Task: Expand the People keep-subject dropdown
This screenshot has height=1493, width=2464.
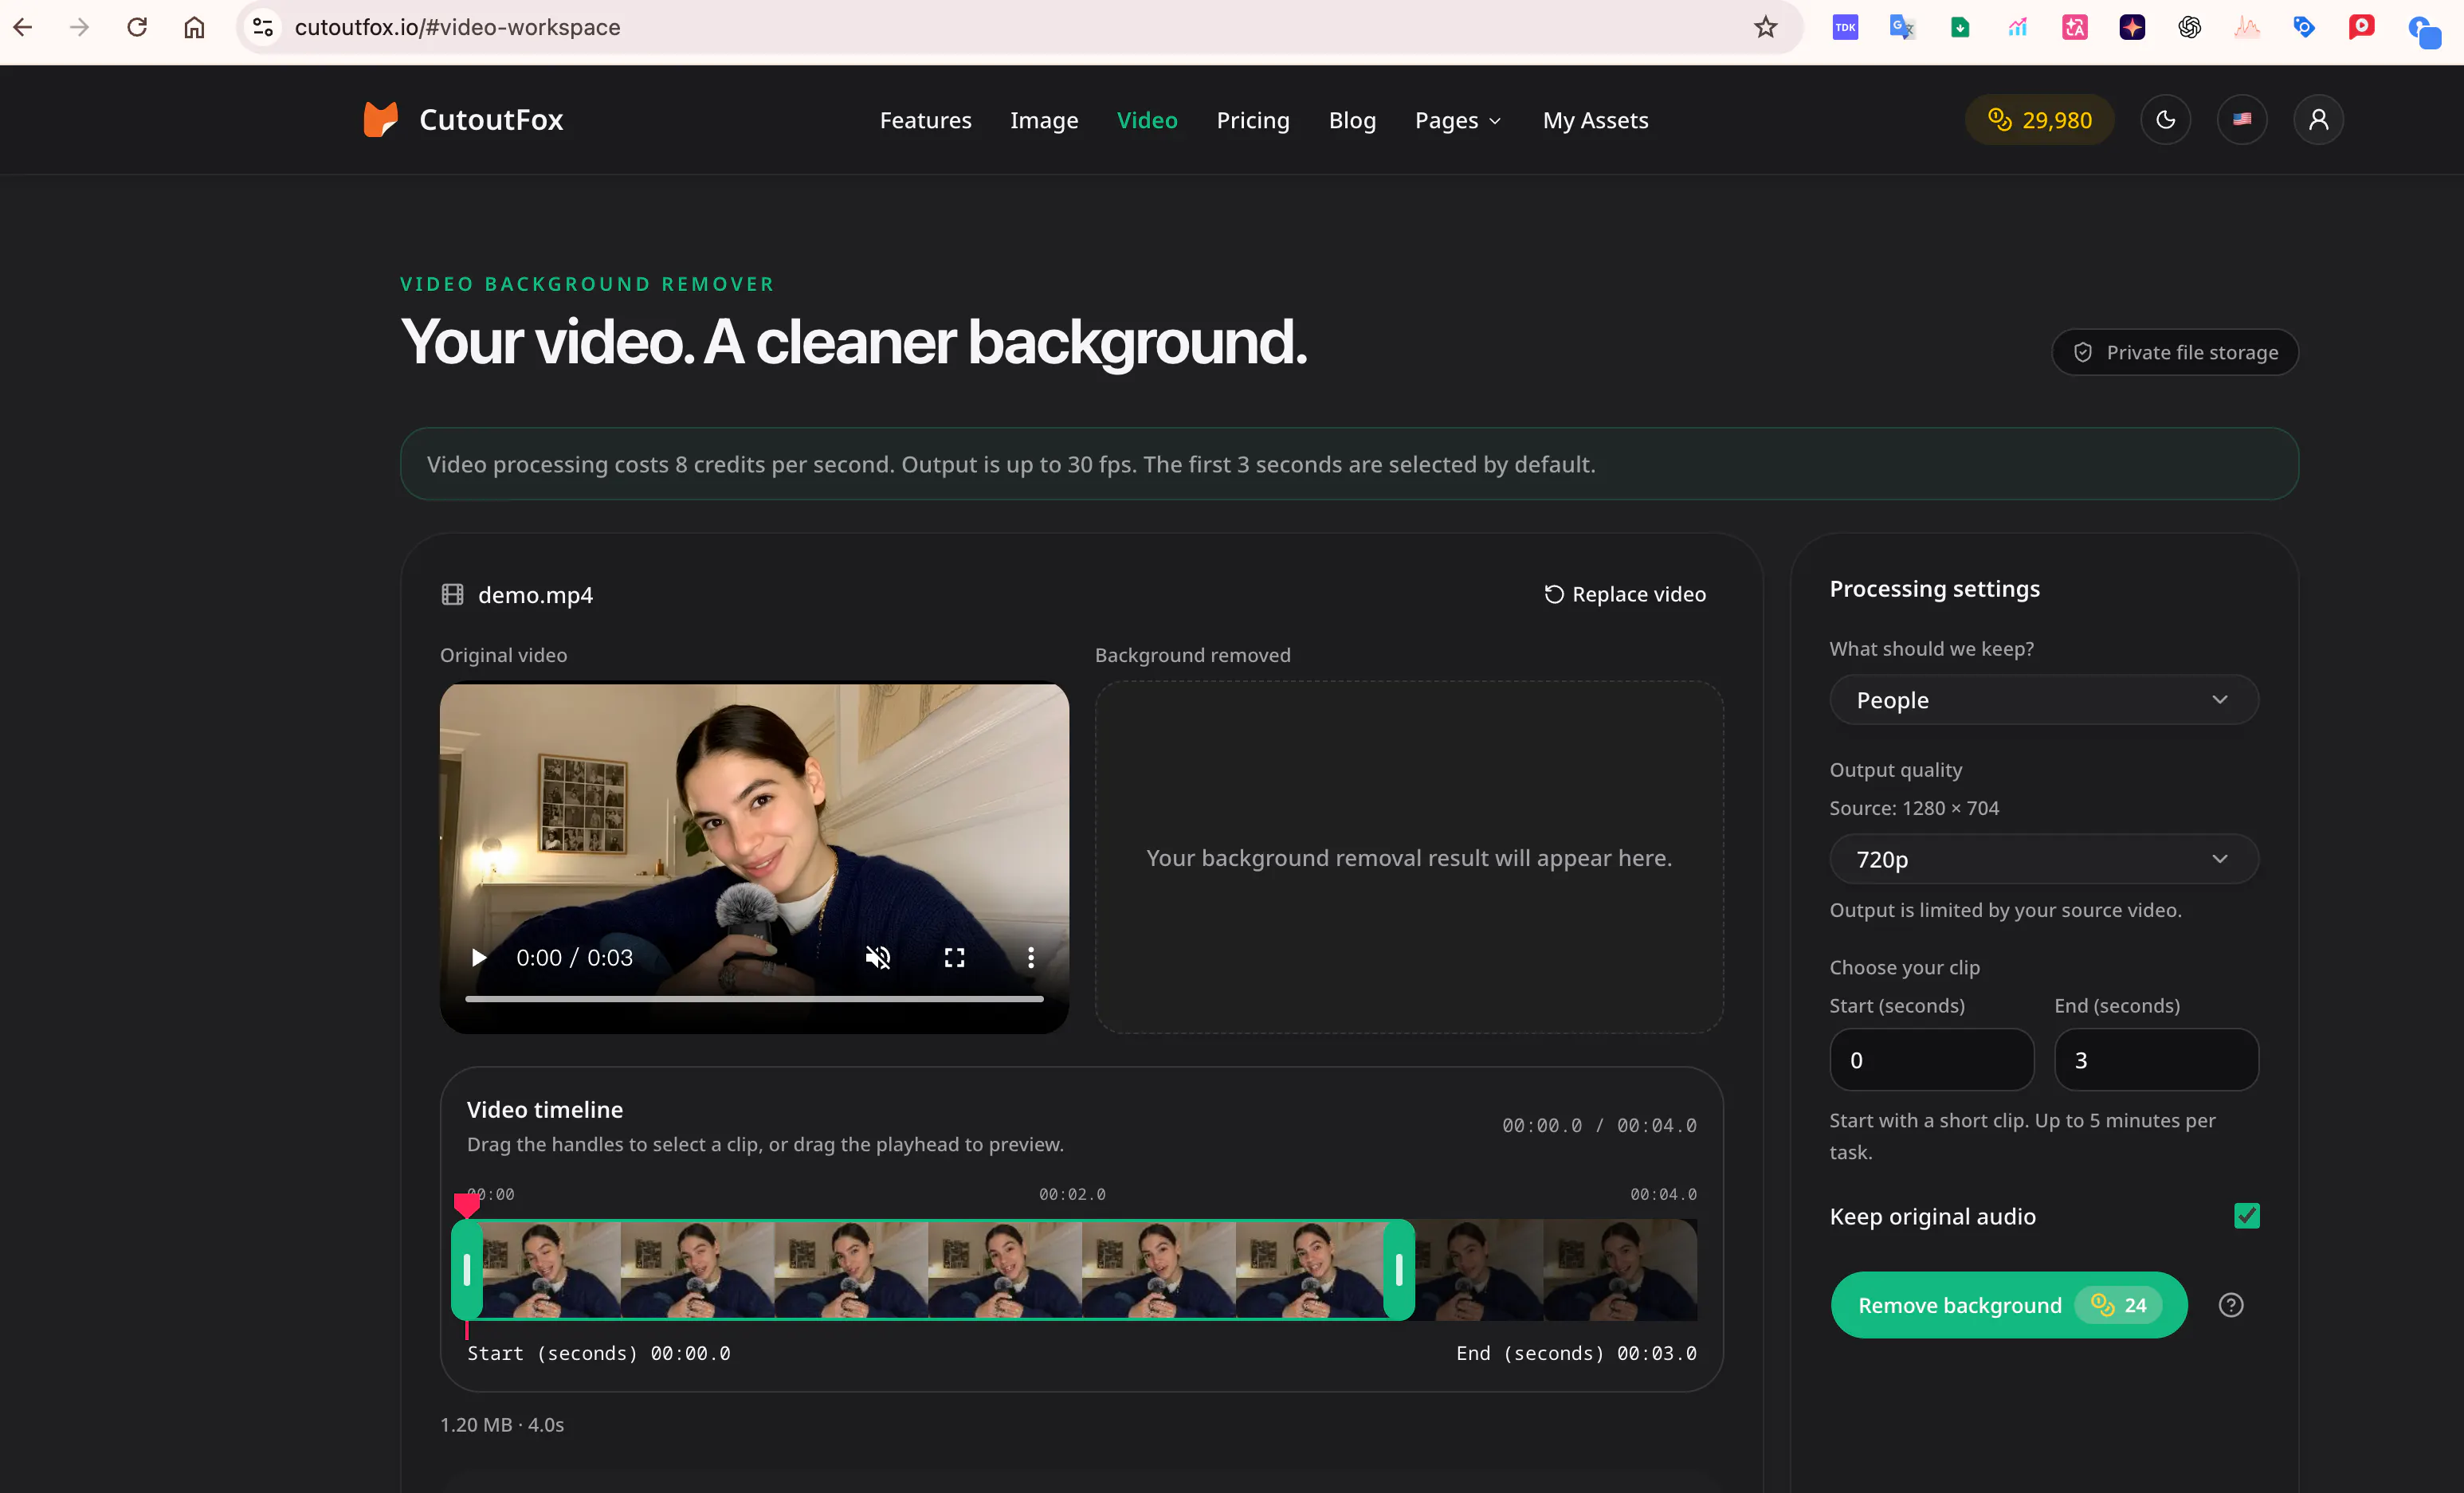Action: point(2043,700)
